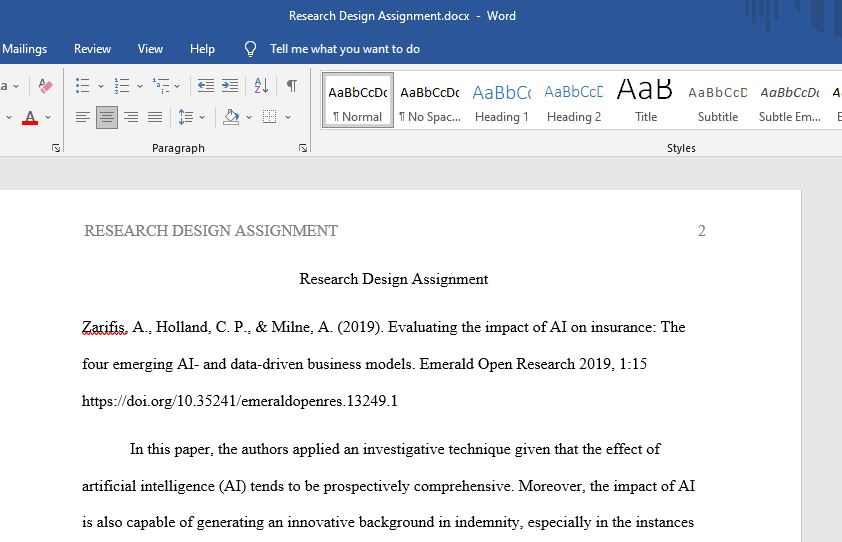Open Shading color dropdown arrow
Screen dimensions: 842x542
(249, 117)
